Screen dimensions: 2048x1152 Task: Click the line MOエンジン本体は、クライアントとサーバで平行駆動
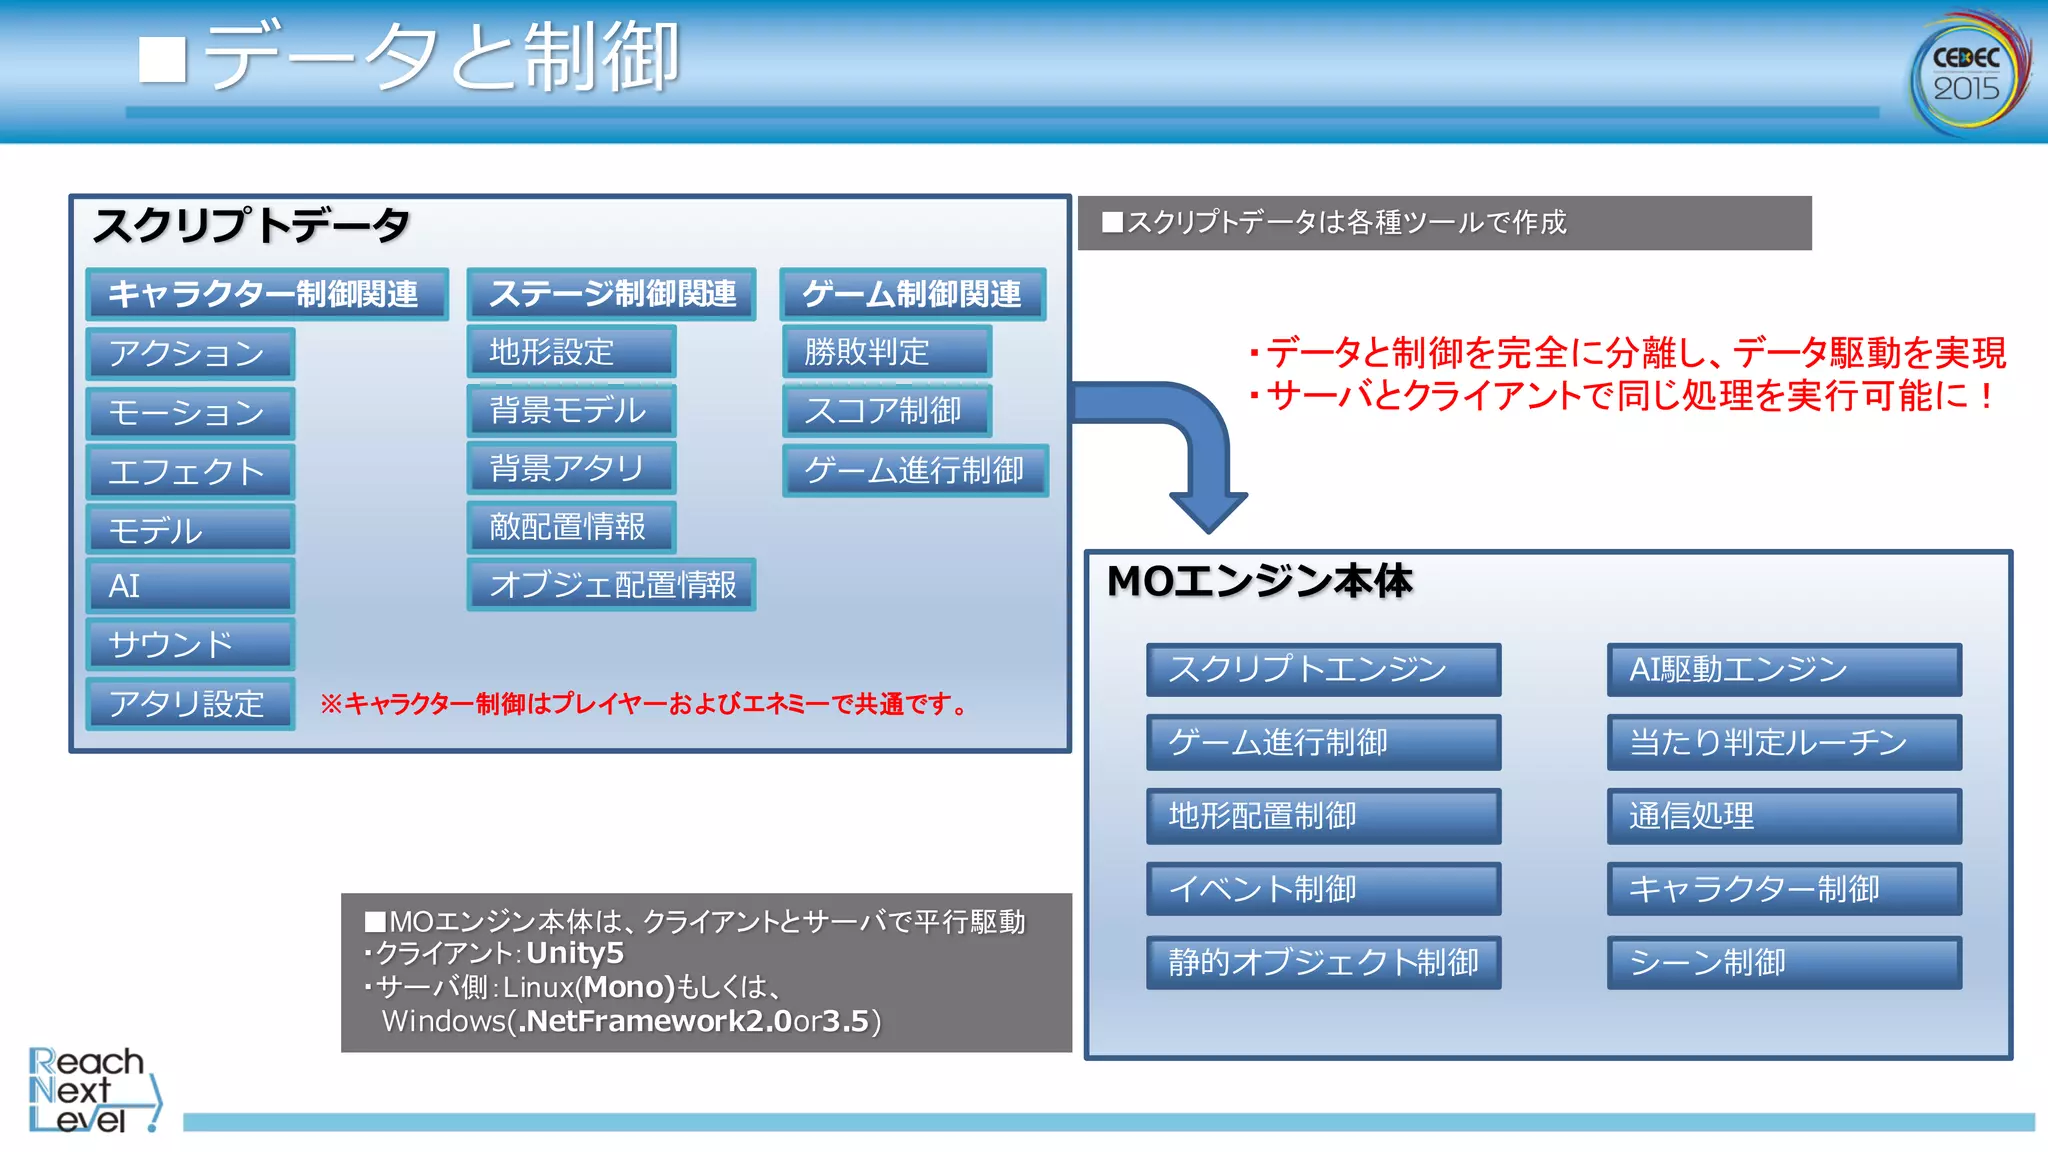(x=695, y=921)
